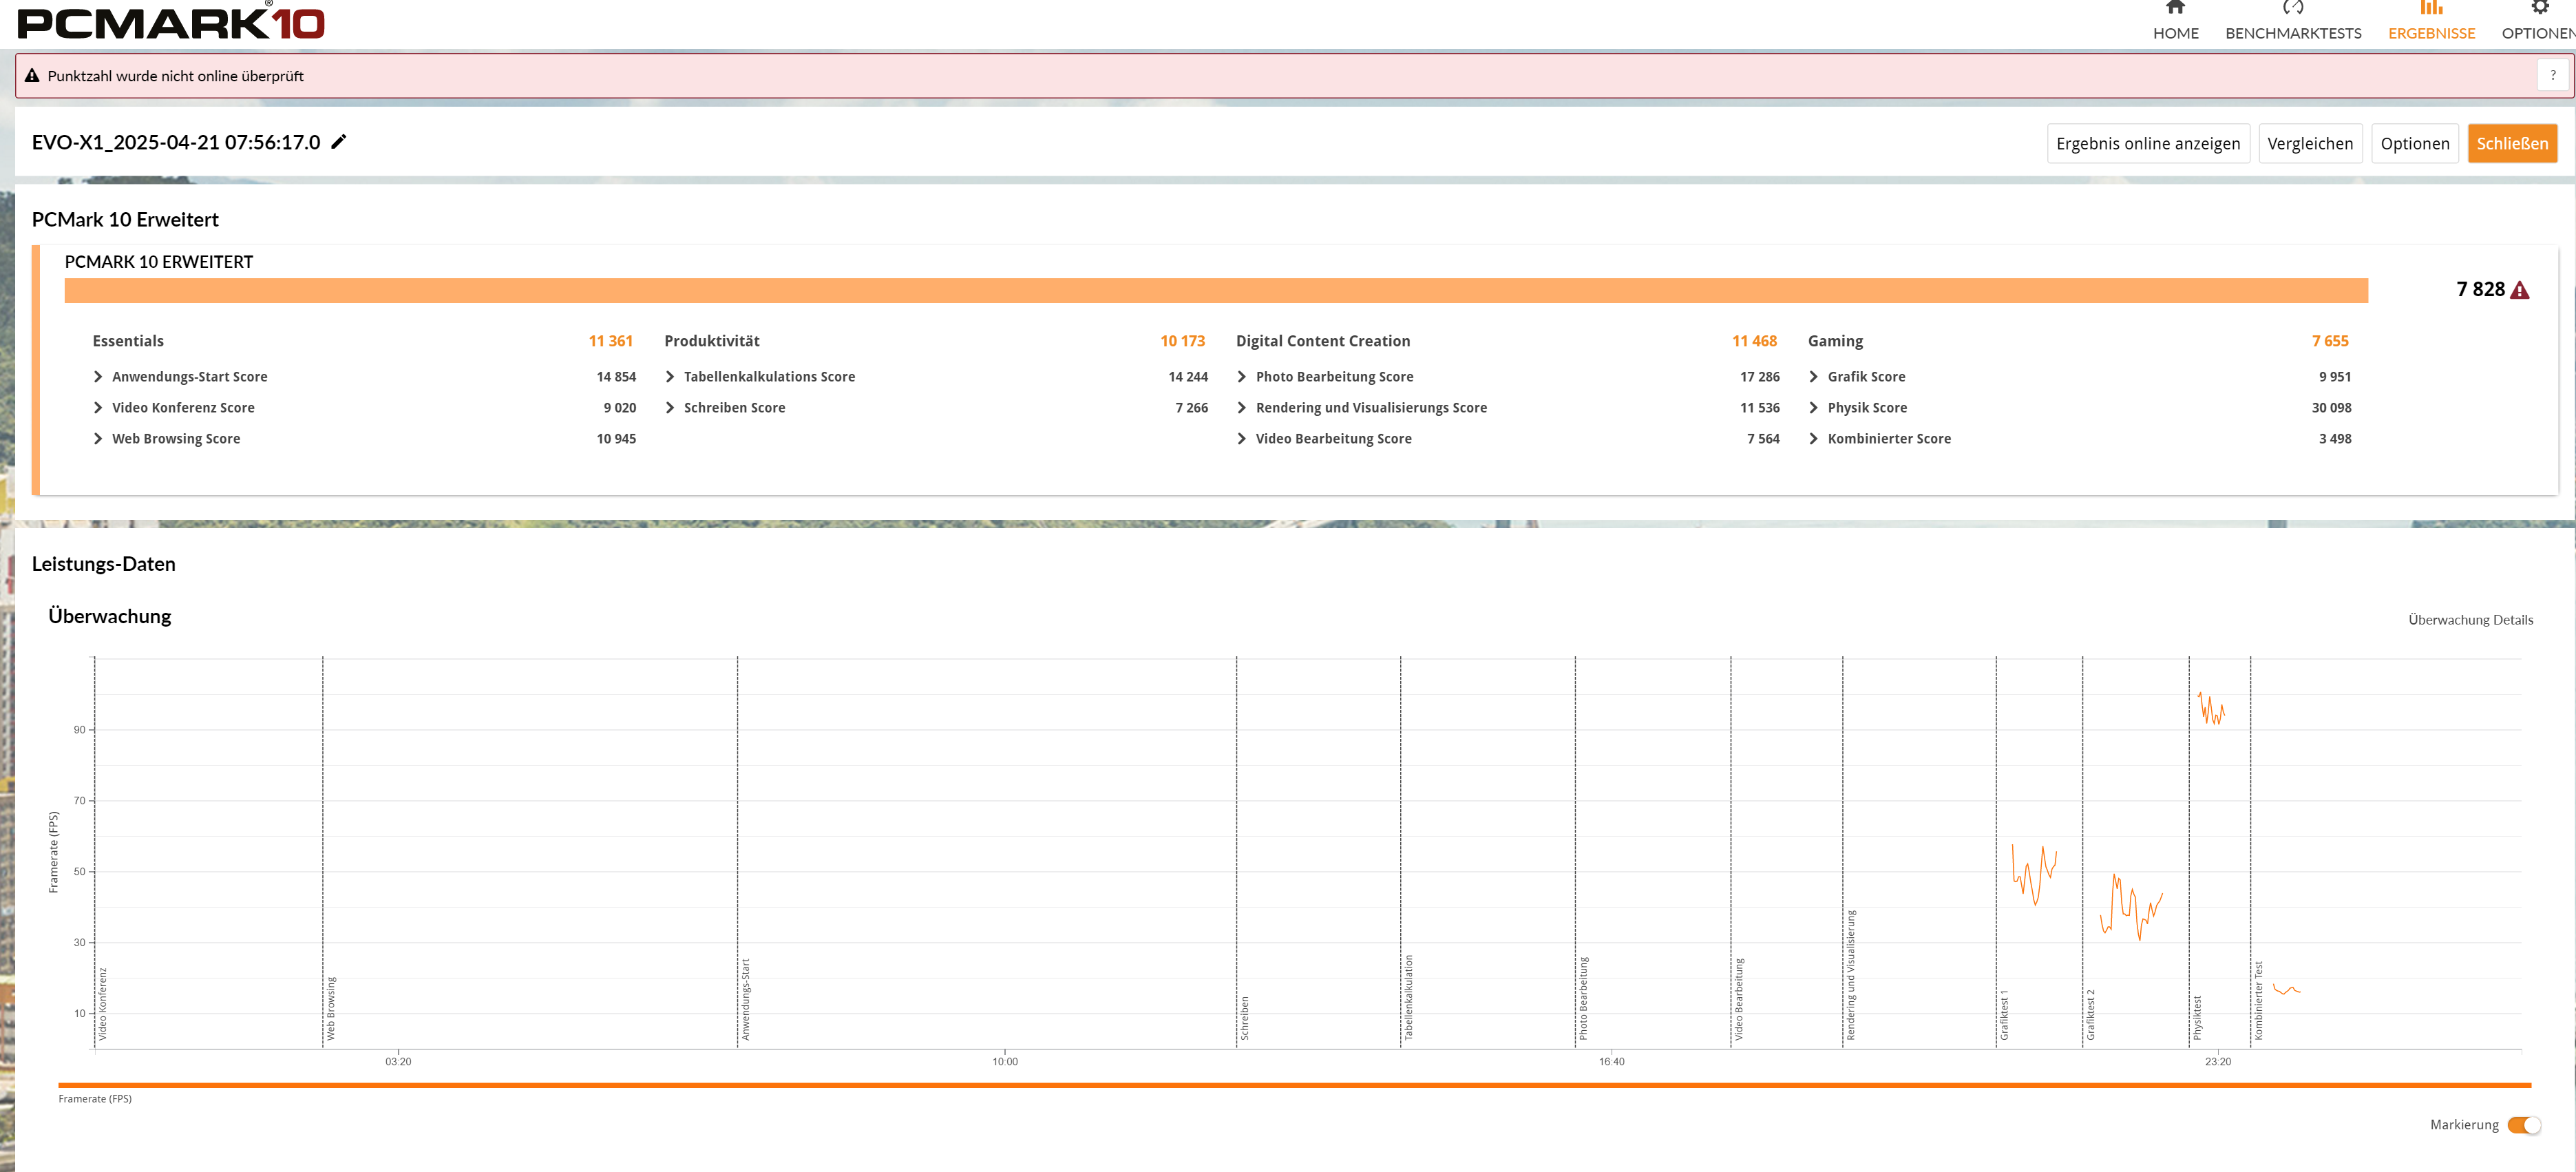Click the orange Schließen button
This screenshot has width=2576, height=1172.
pos(2512,143)
